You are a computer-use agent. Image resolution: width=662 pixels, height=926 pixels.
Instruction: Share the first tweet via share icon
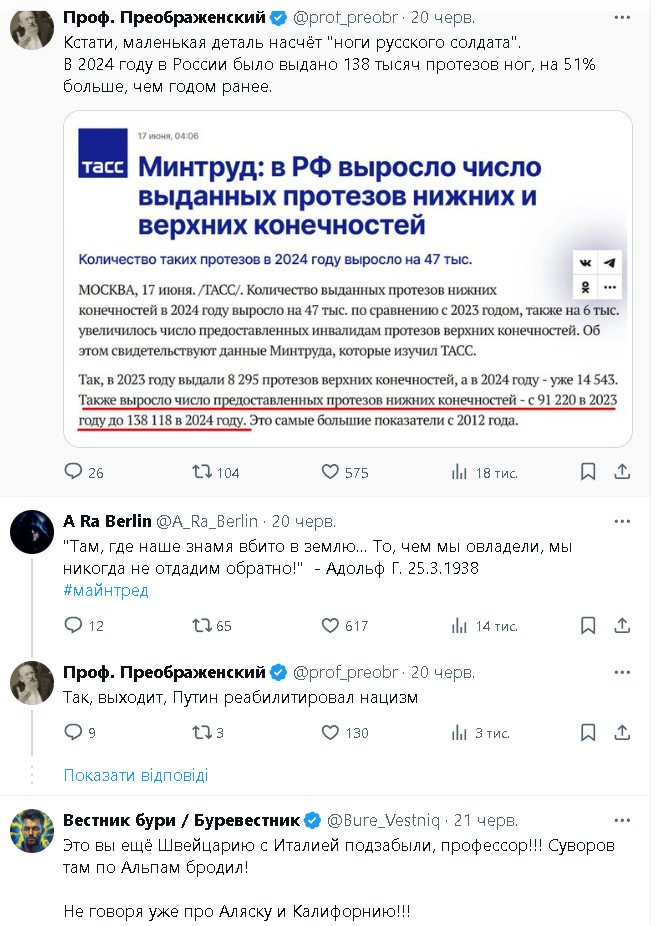pyautogui.click(x=622, y=472)
